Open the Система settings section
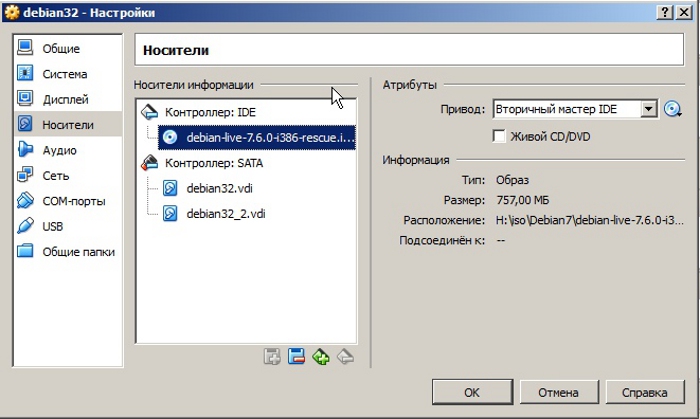700x419 pixels. tap(64, 74)
